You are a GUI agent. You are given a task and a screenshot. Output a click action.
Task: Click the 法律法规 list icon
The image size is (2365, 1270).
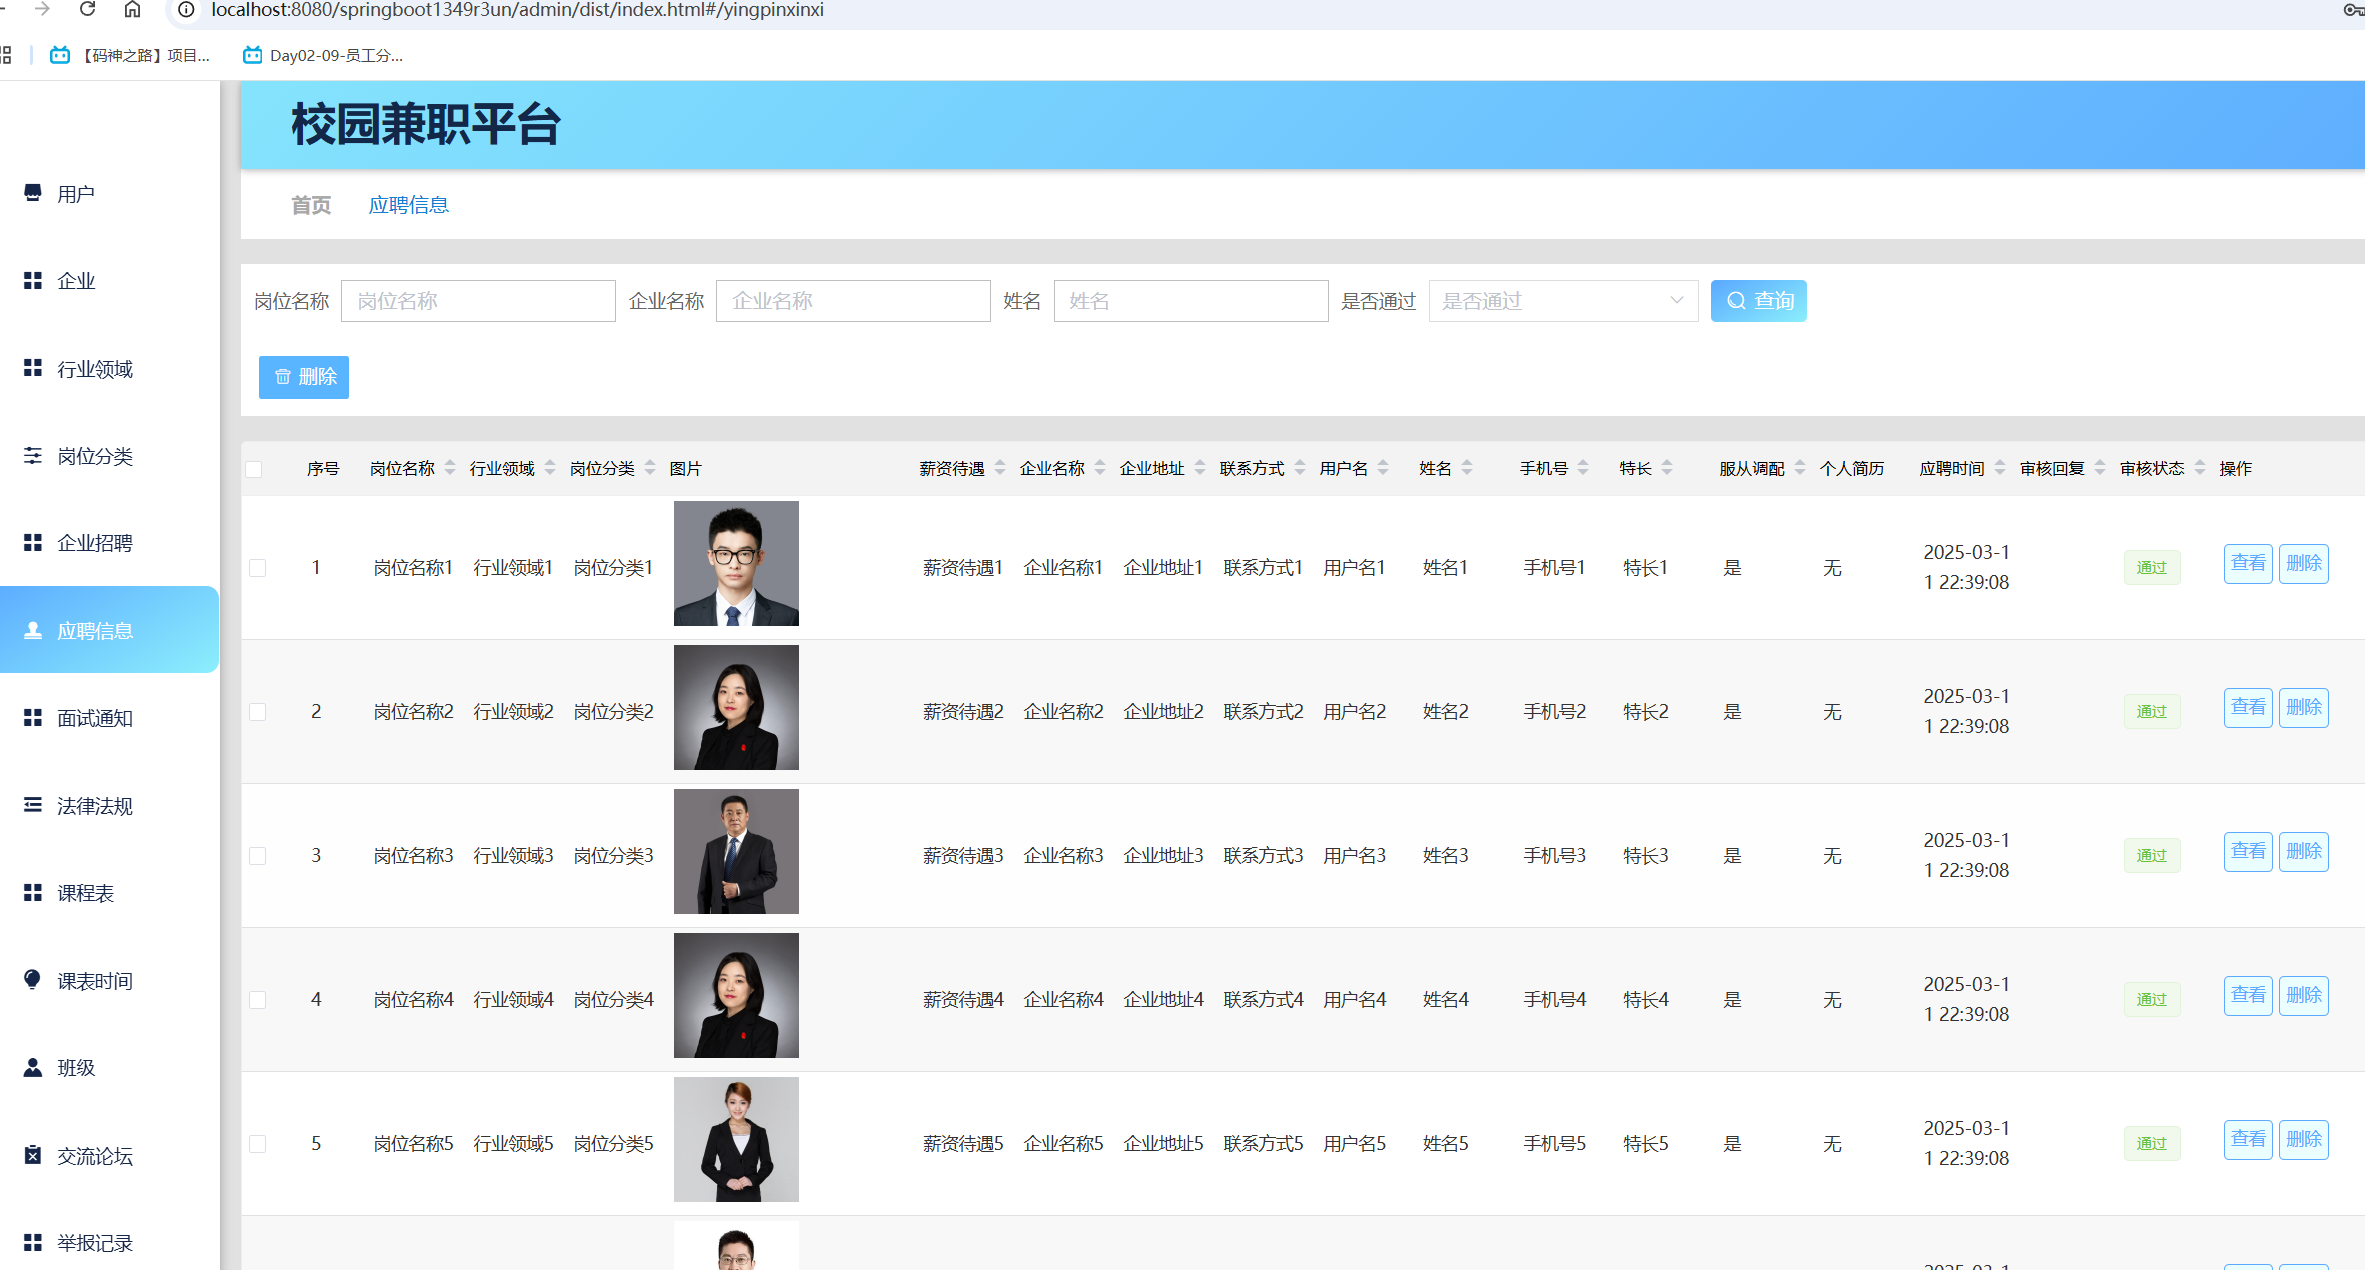33,805
